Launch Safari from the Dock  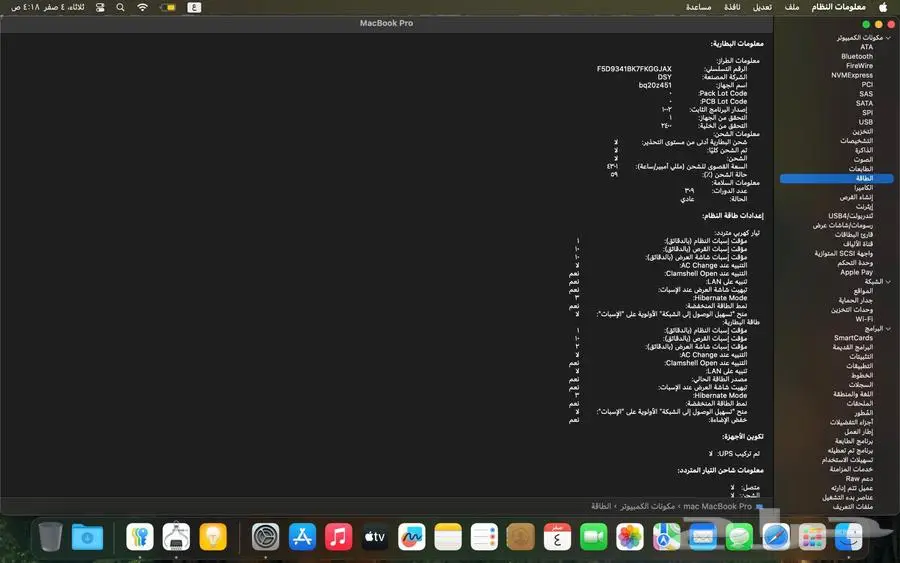click(775, 537)
